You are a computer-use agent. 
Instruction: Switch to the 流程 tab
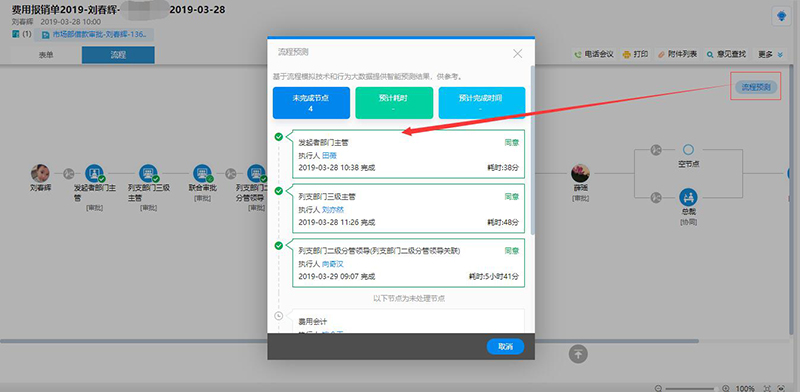click(118, 55)
